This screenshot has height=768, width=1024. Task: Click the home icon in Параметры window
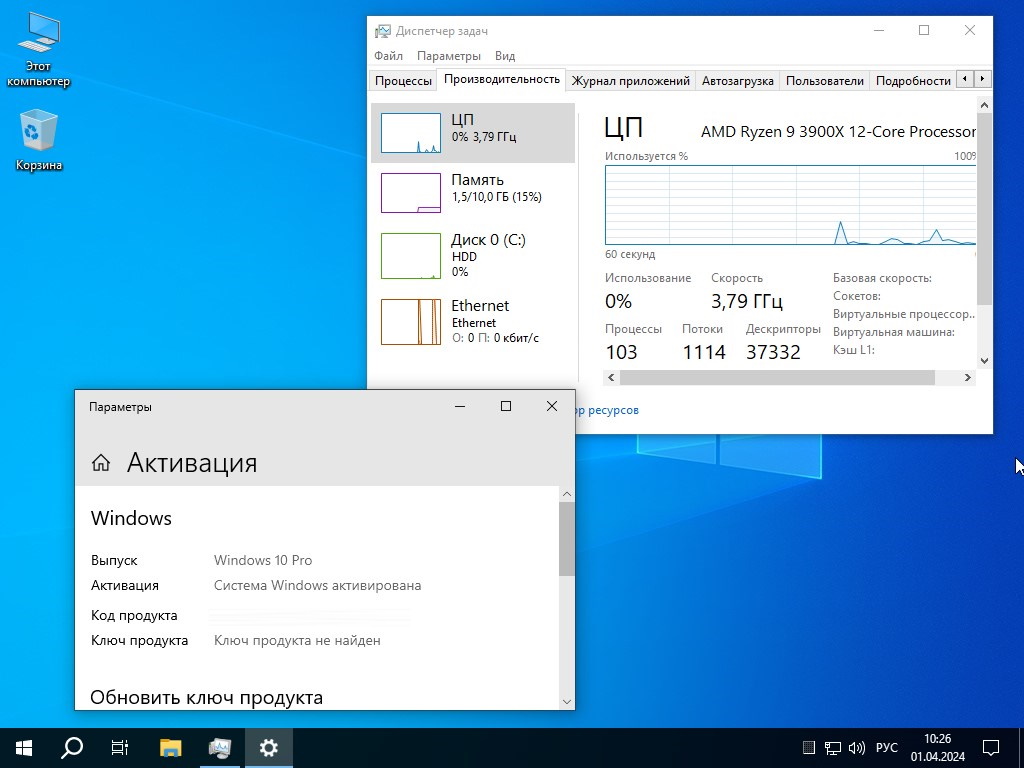pyautogui.click(x=101, y=462)
